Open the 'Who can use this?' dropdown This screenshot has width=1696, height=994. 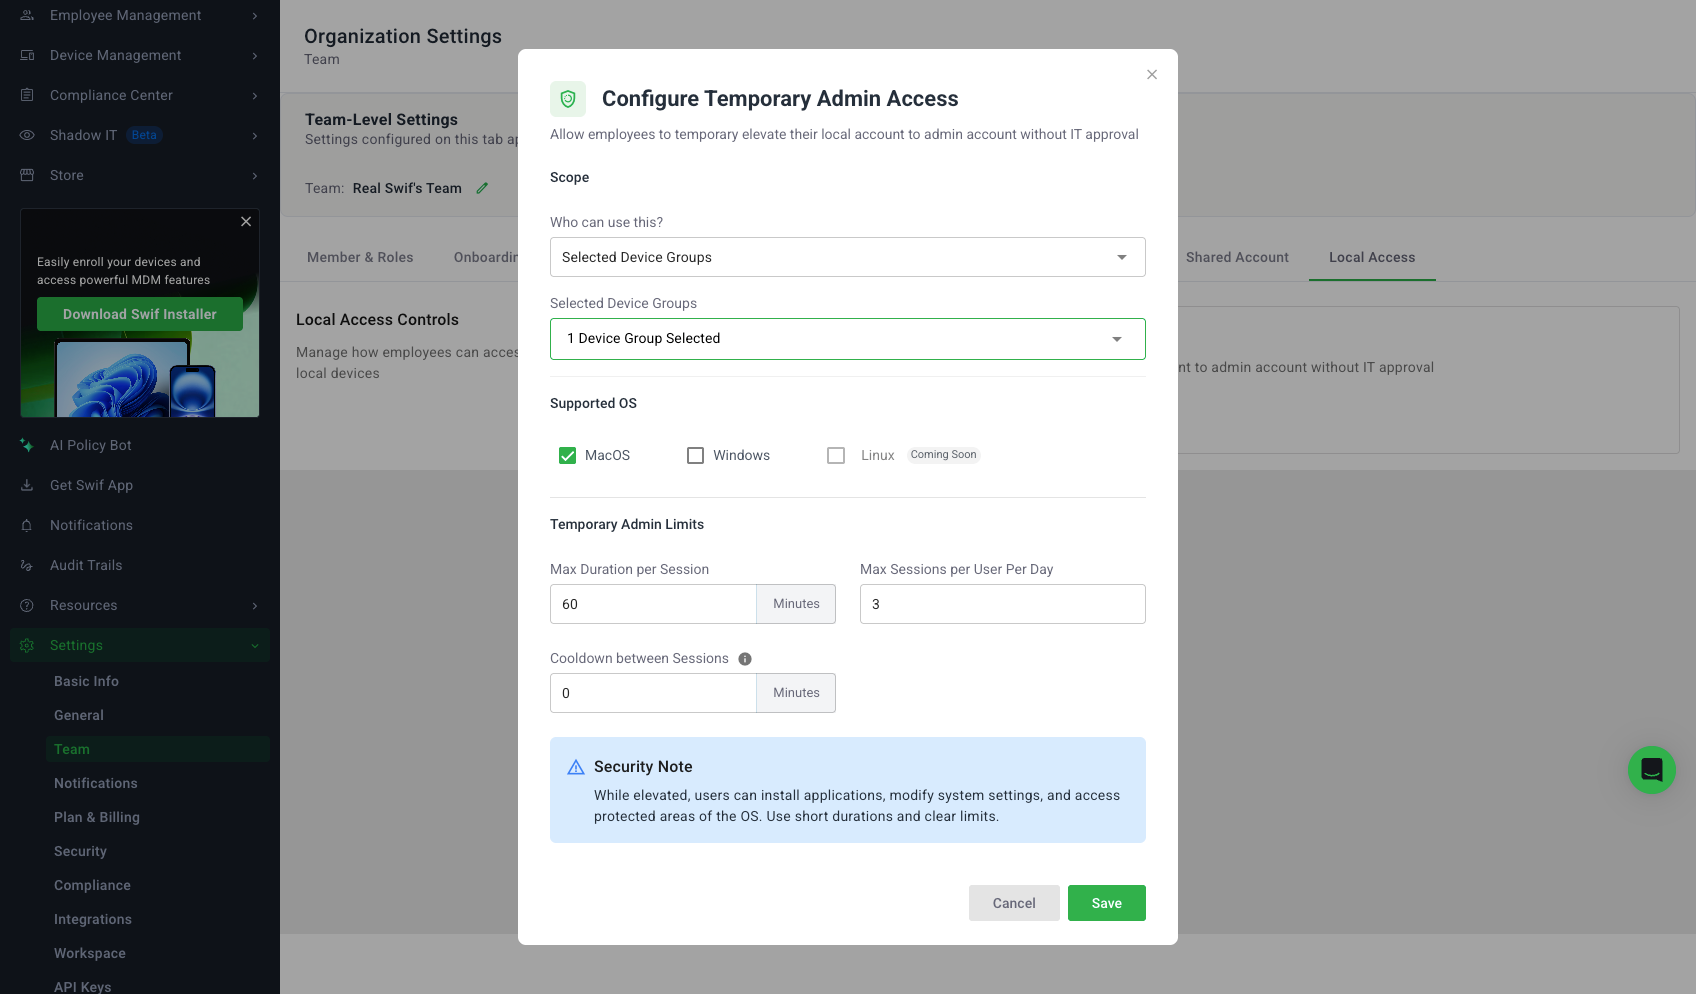[847, 257]
